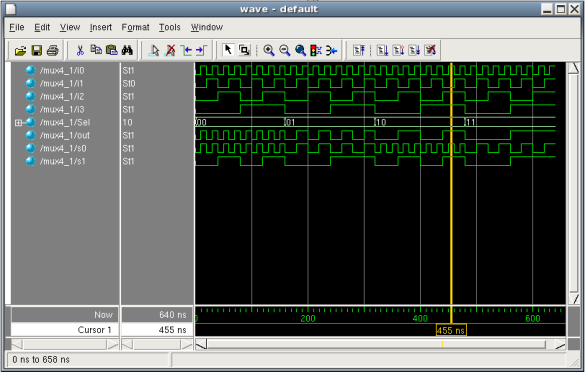This screenshot has width=585, height=372.
Task: Click the Cursor 1 label
Action: tap(94, 330)
